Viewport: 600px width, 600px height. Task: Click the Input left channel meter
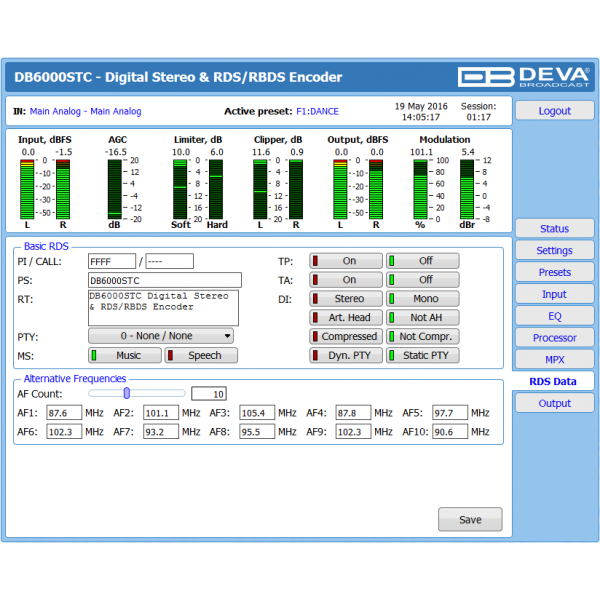tap(27, 189)
